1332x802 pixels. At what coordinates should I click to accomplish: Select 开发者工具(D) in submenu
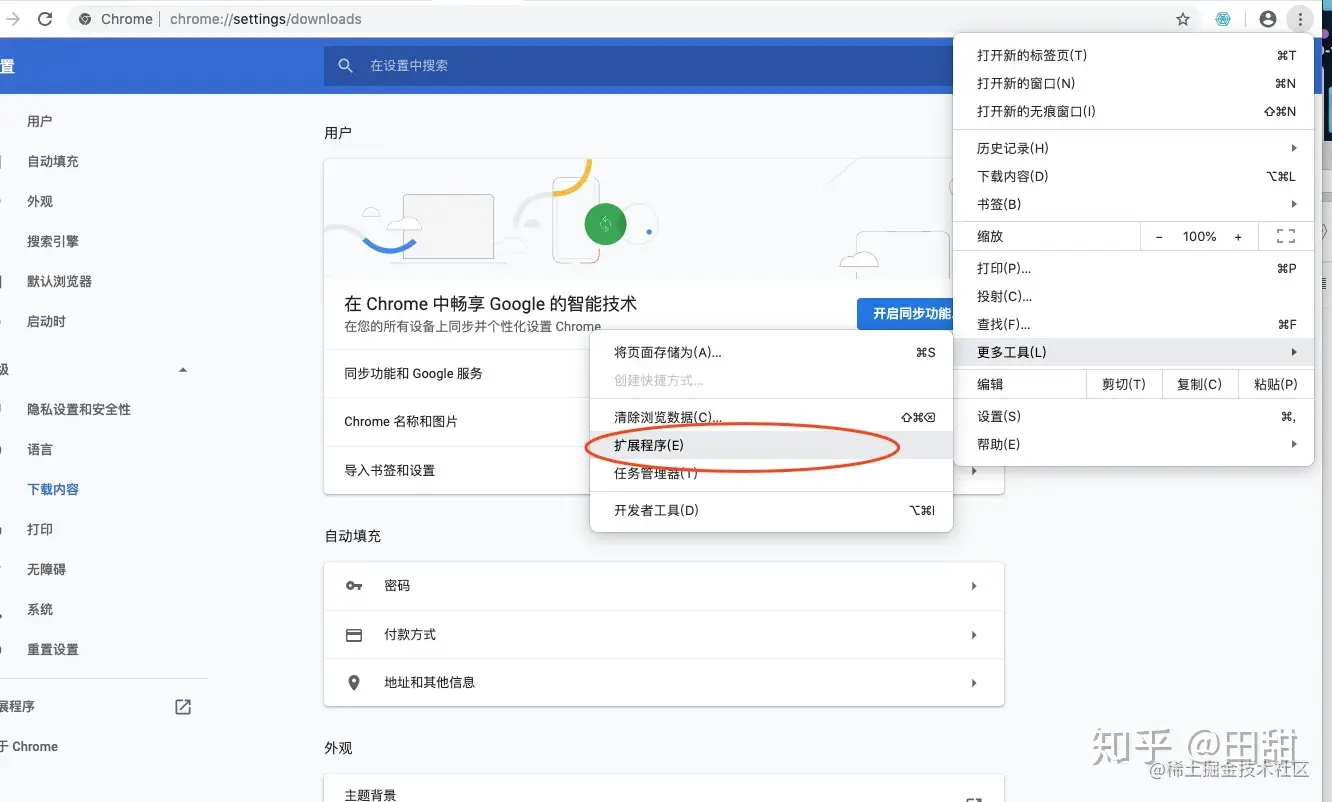(771, 510)
